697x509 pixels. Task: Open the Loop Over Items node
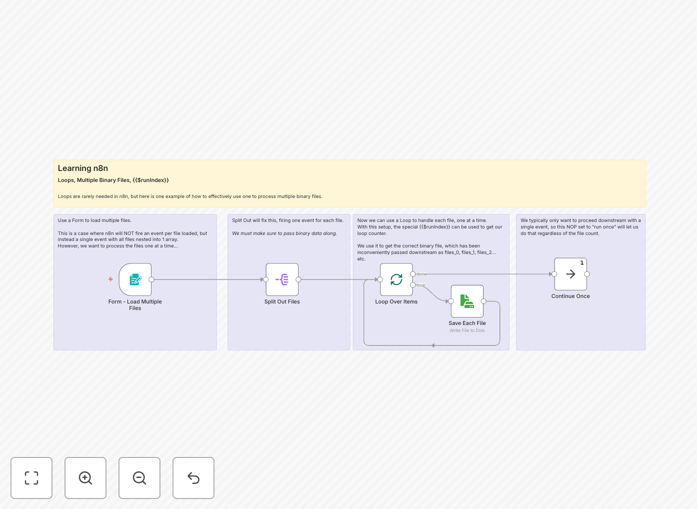(396, 279)
